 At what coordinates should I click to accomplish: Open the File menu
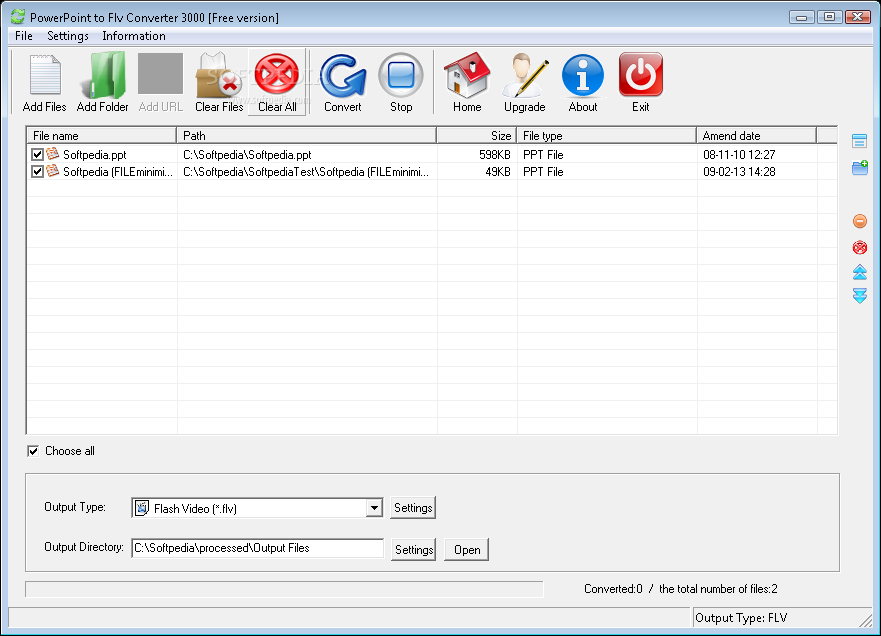24,36
